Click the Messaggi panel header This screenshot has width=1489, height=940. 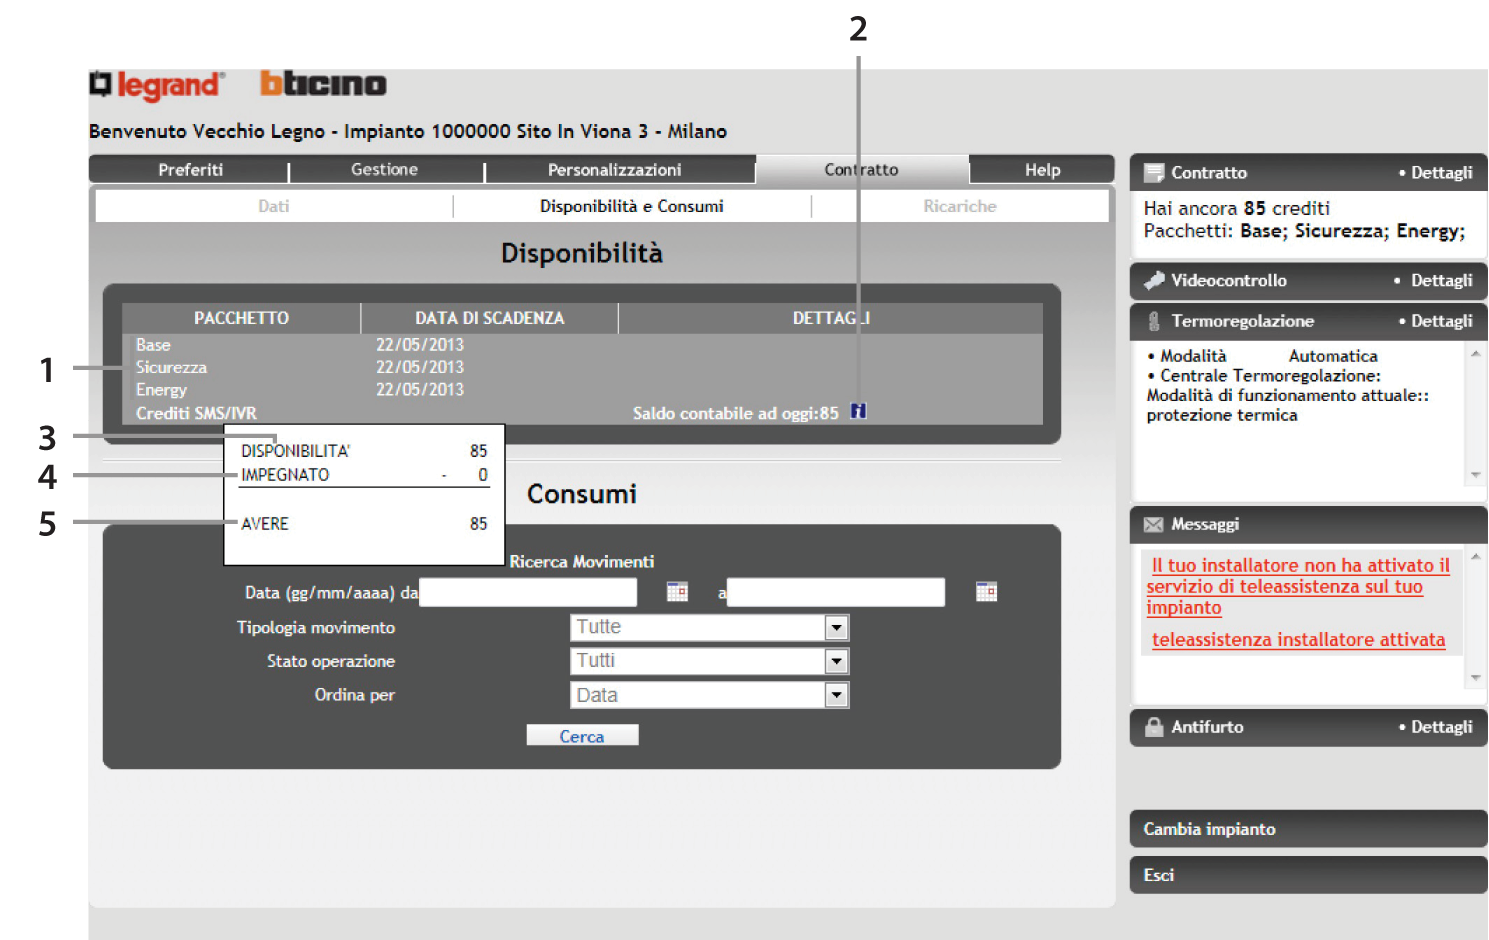tap(1309, 524)
